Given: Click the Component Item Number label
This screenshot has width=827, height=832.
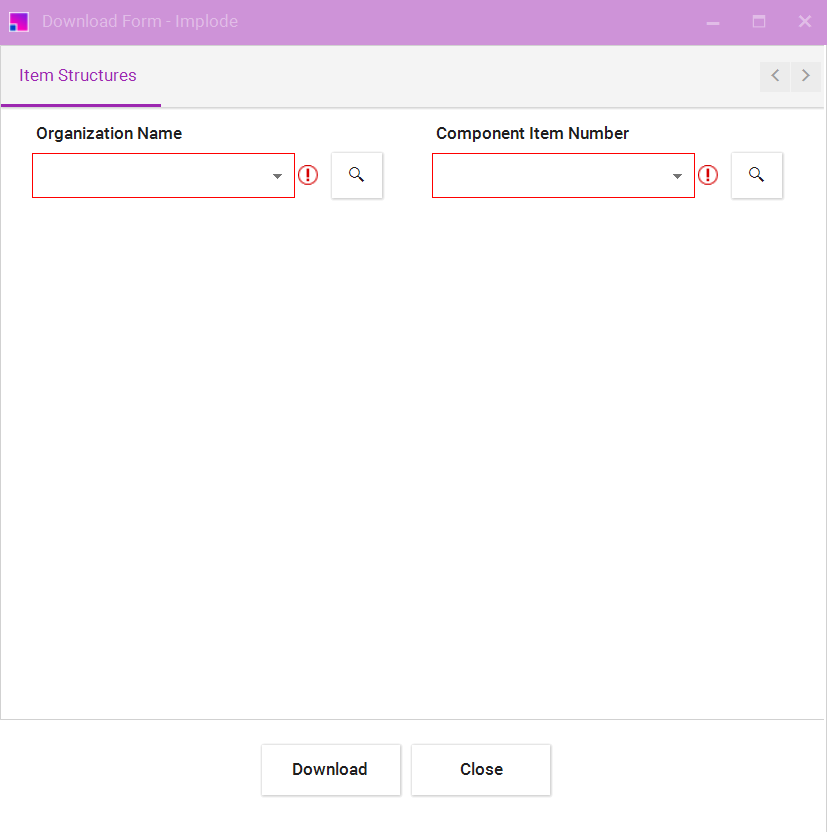Looking at the screenshot, I should 532,133.
